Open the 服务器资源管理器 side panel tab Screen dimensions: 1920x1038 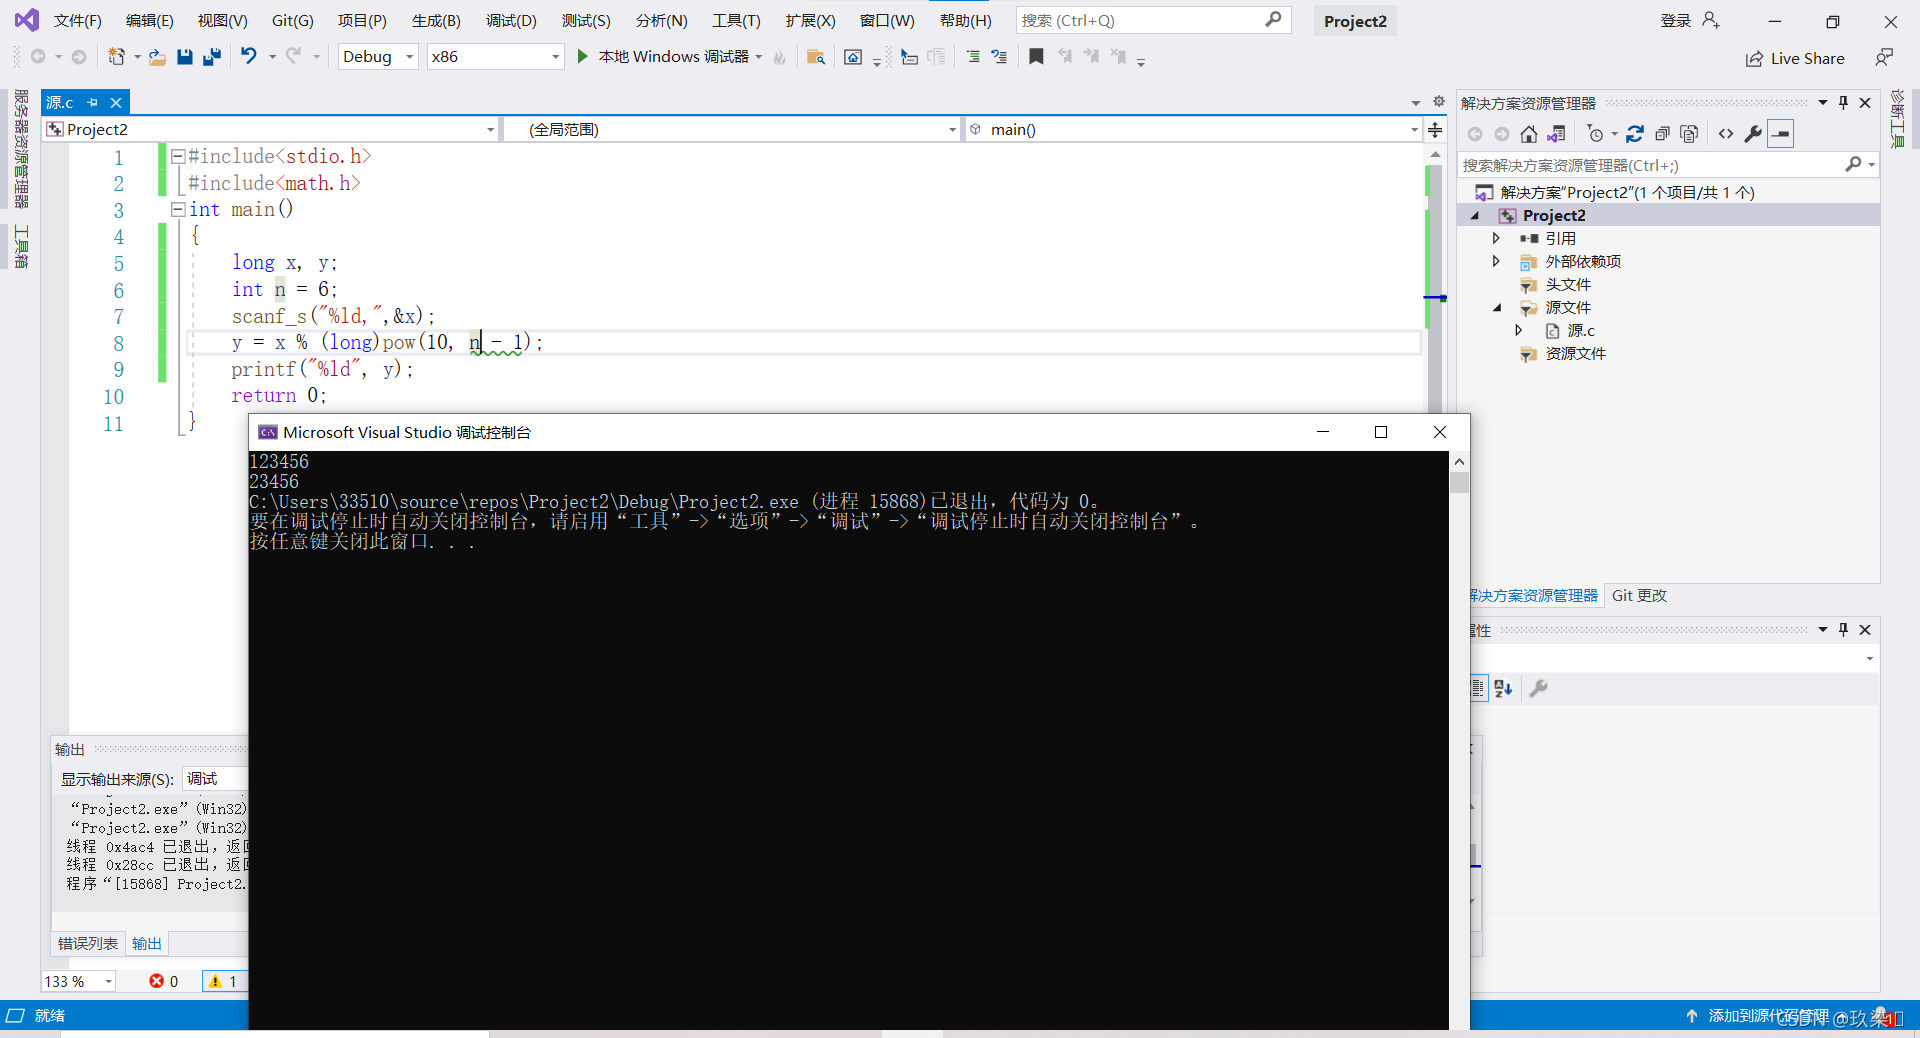[x=21, y=148]
